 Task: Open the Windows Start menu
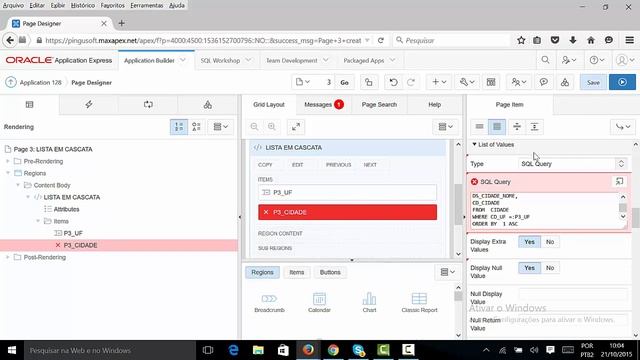12,350
